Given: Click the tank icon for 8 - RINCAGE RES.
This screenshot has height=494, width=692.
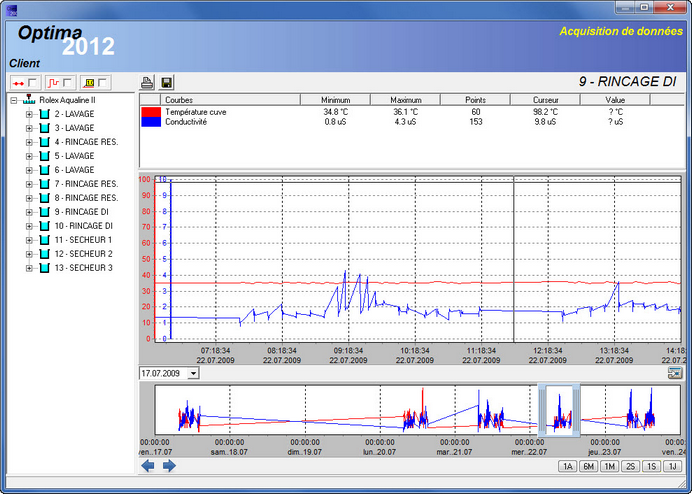Looking at the screenshot, I should click(45, 198).
